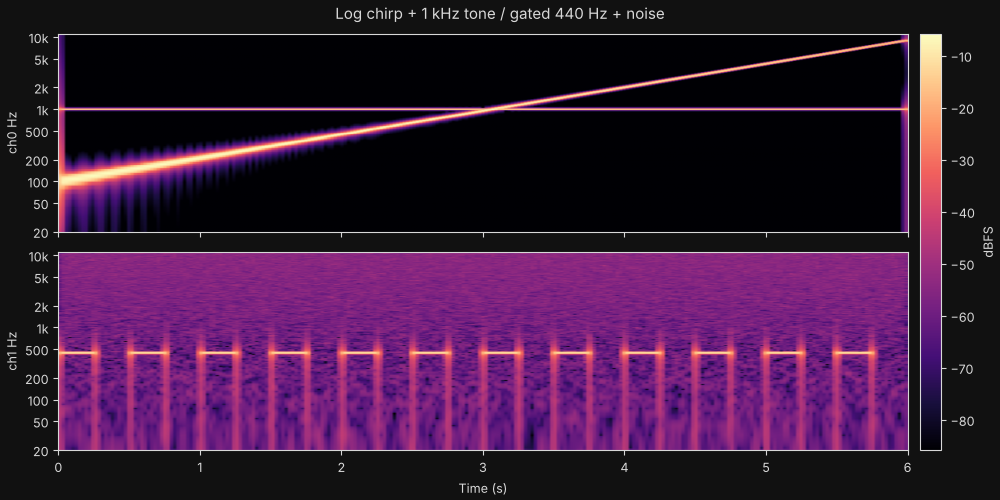This screenshot has width=1000, height=500.
Task: Click the '2k' tick on ch0 axis
Action: [x=43, y=88]
